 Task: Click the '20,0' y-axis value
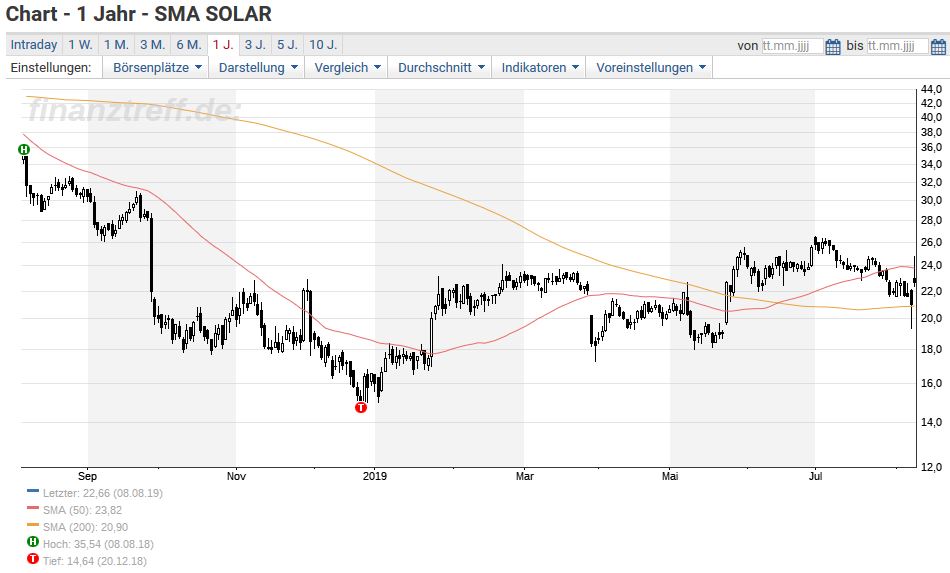[x=931, y=318]
